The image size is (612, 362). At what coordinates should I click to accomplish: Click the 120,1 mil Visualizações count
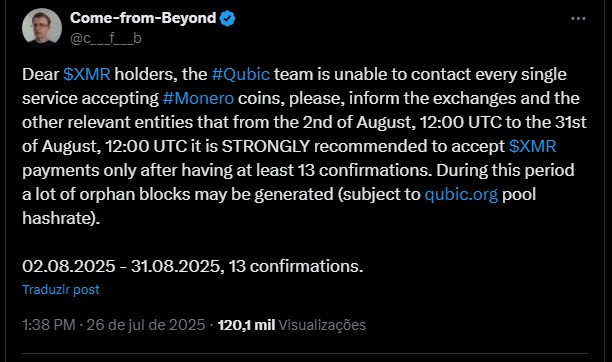(292, 325)
